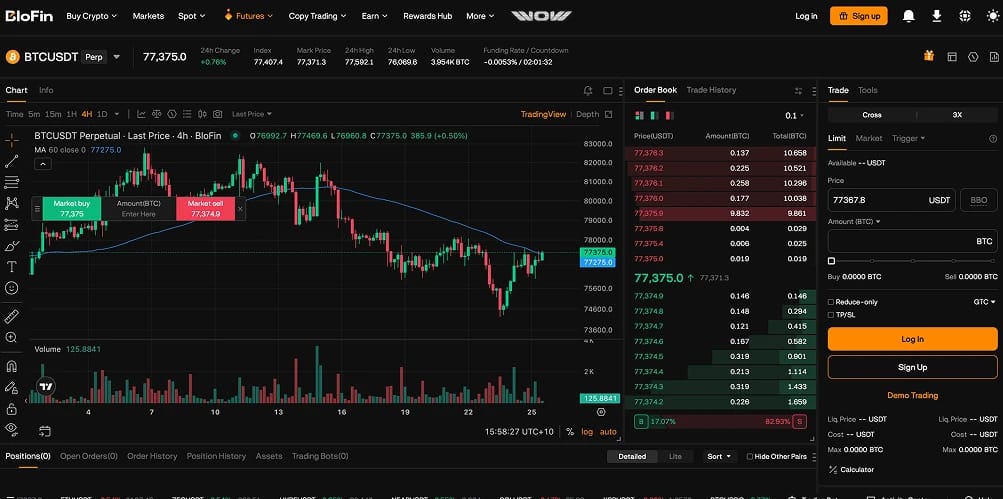Open the Open Orders tab

coord(89,456)
